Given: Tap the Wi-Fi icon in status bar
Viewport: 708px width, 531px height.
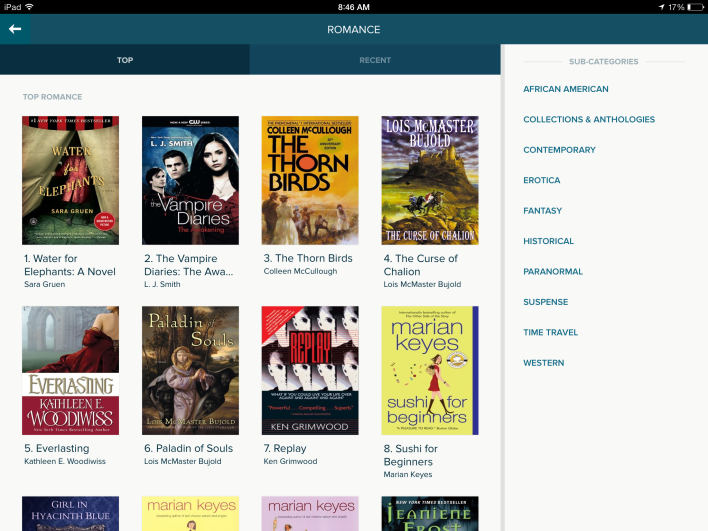Looking at the screenshot, I should pos(29,7).
